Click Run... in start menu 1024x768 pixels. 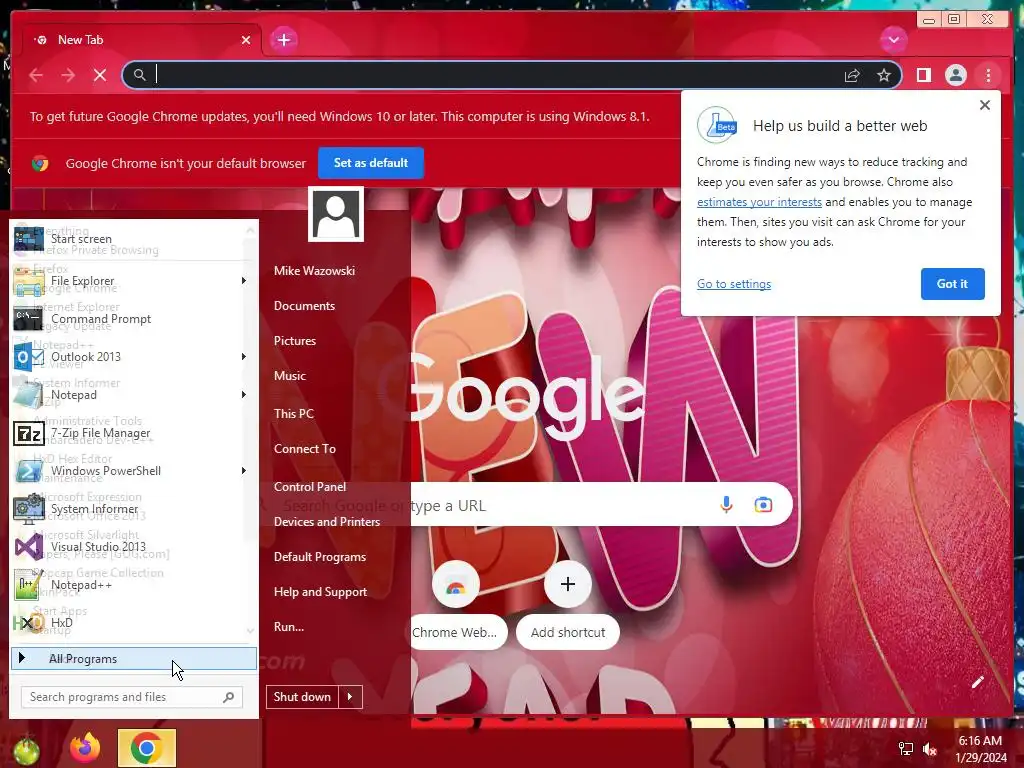click(289, 627)
